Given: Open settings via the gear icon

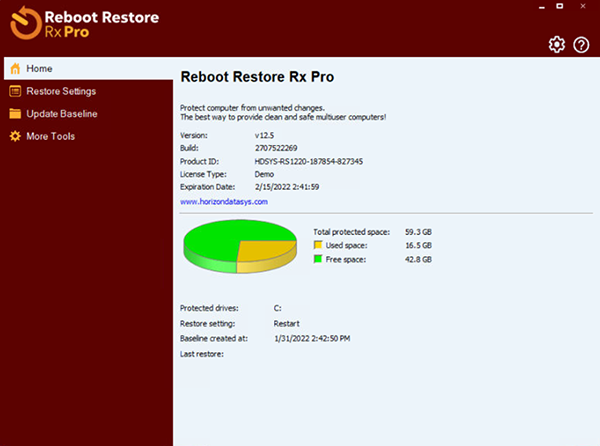Looking at the screenshot, I should [x=556, y=45].
